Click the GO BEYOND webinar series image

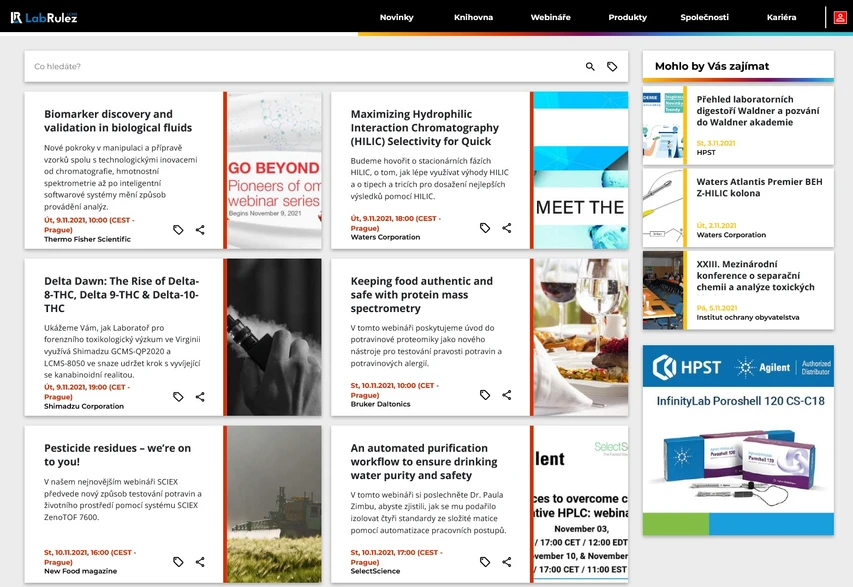point(274,170)
